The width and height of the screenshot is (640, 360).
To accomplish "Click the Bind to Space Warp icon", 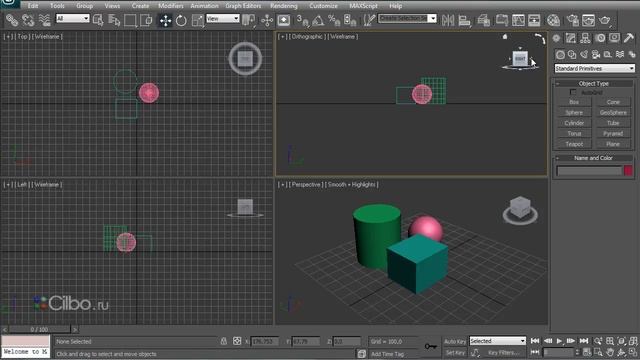I will tap(44, 20).
